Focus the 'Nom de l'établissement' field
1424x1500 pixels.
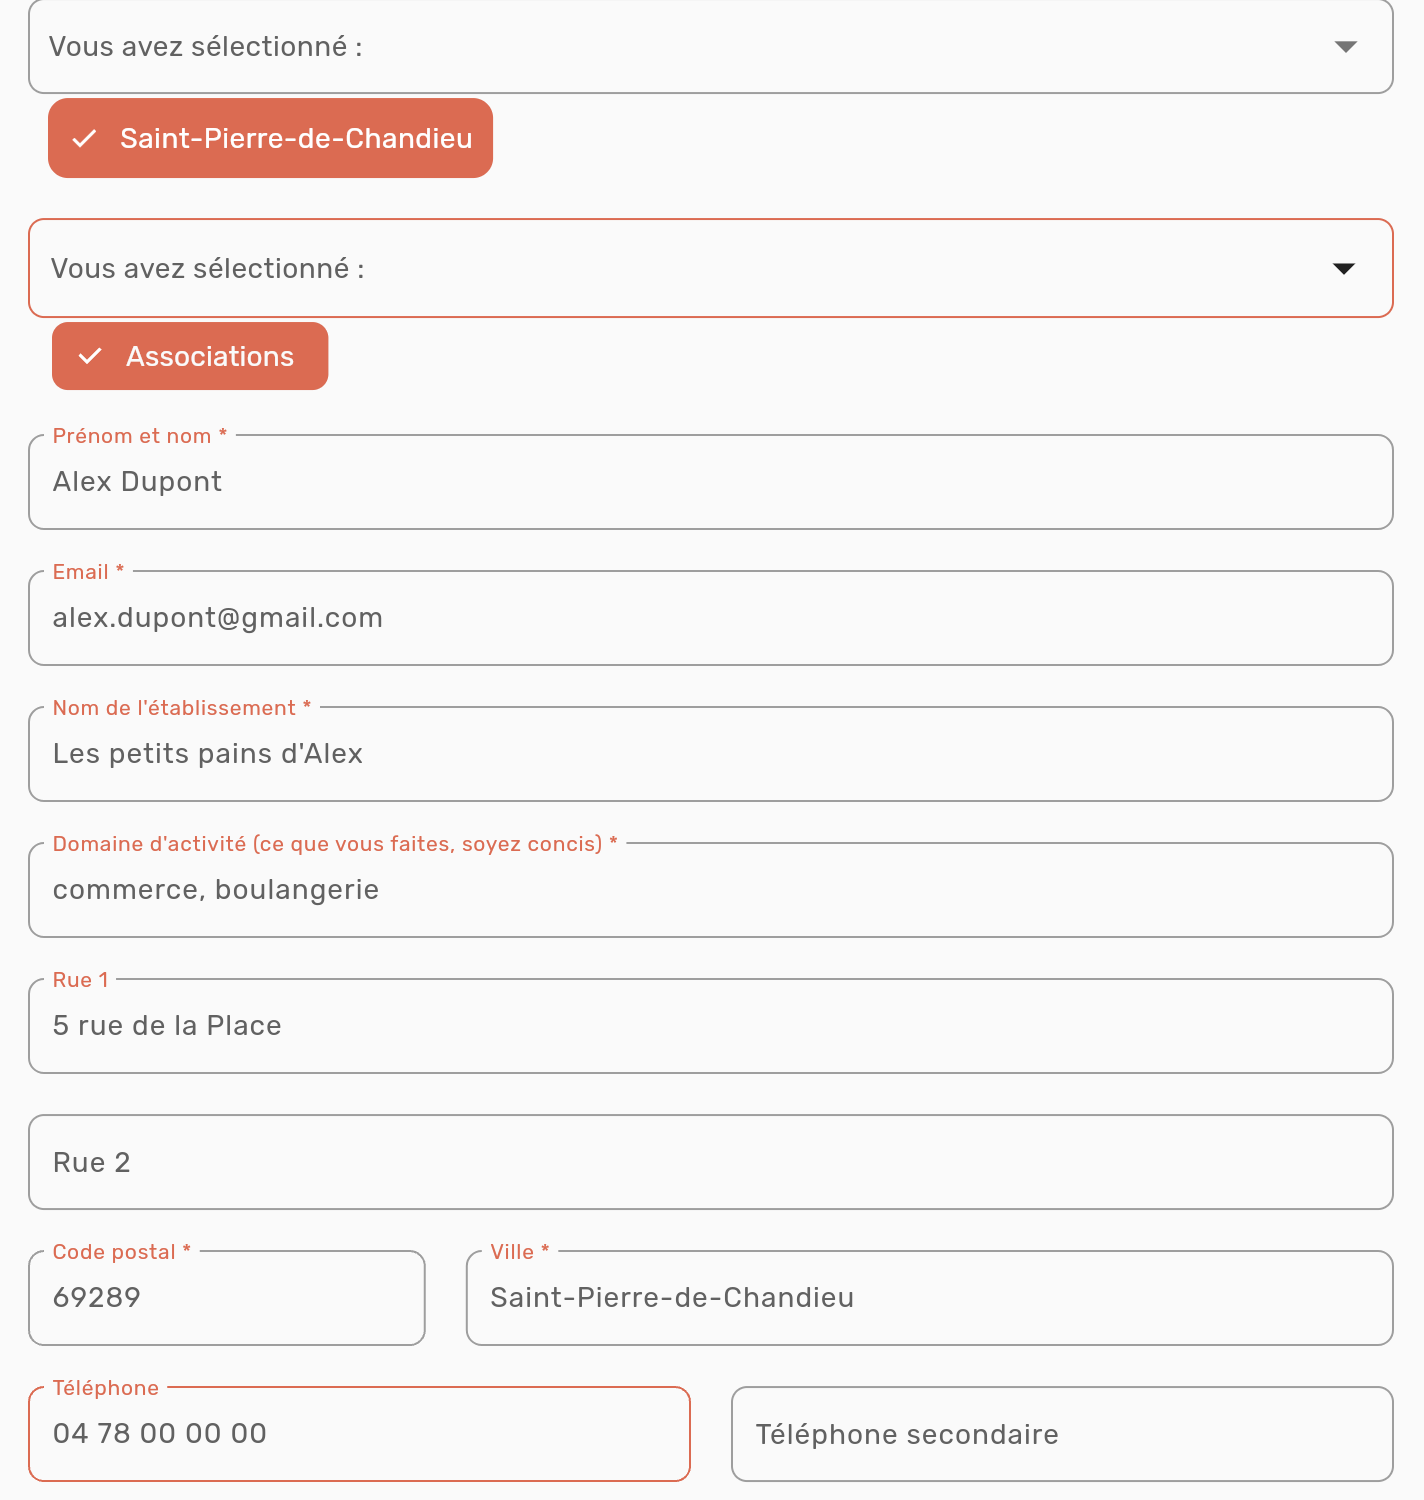pos(711,754)
